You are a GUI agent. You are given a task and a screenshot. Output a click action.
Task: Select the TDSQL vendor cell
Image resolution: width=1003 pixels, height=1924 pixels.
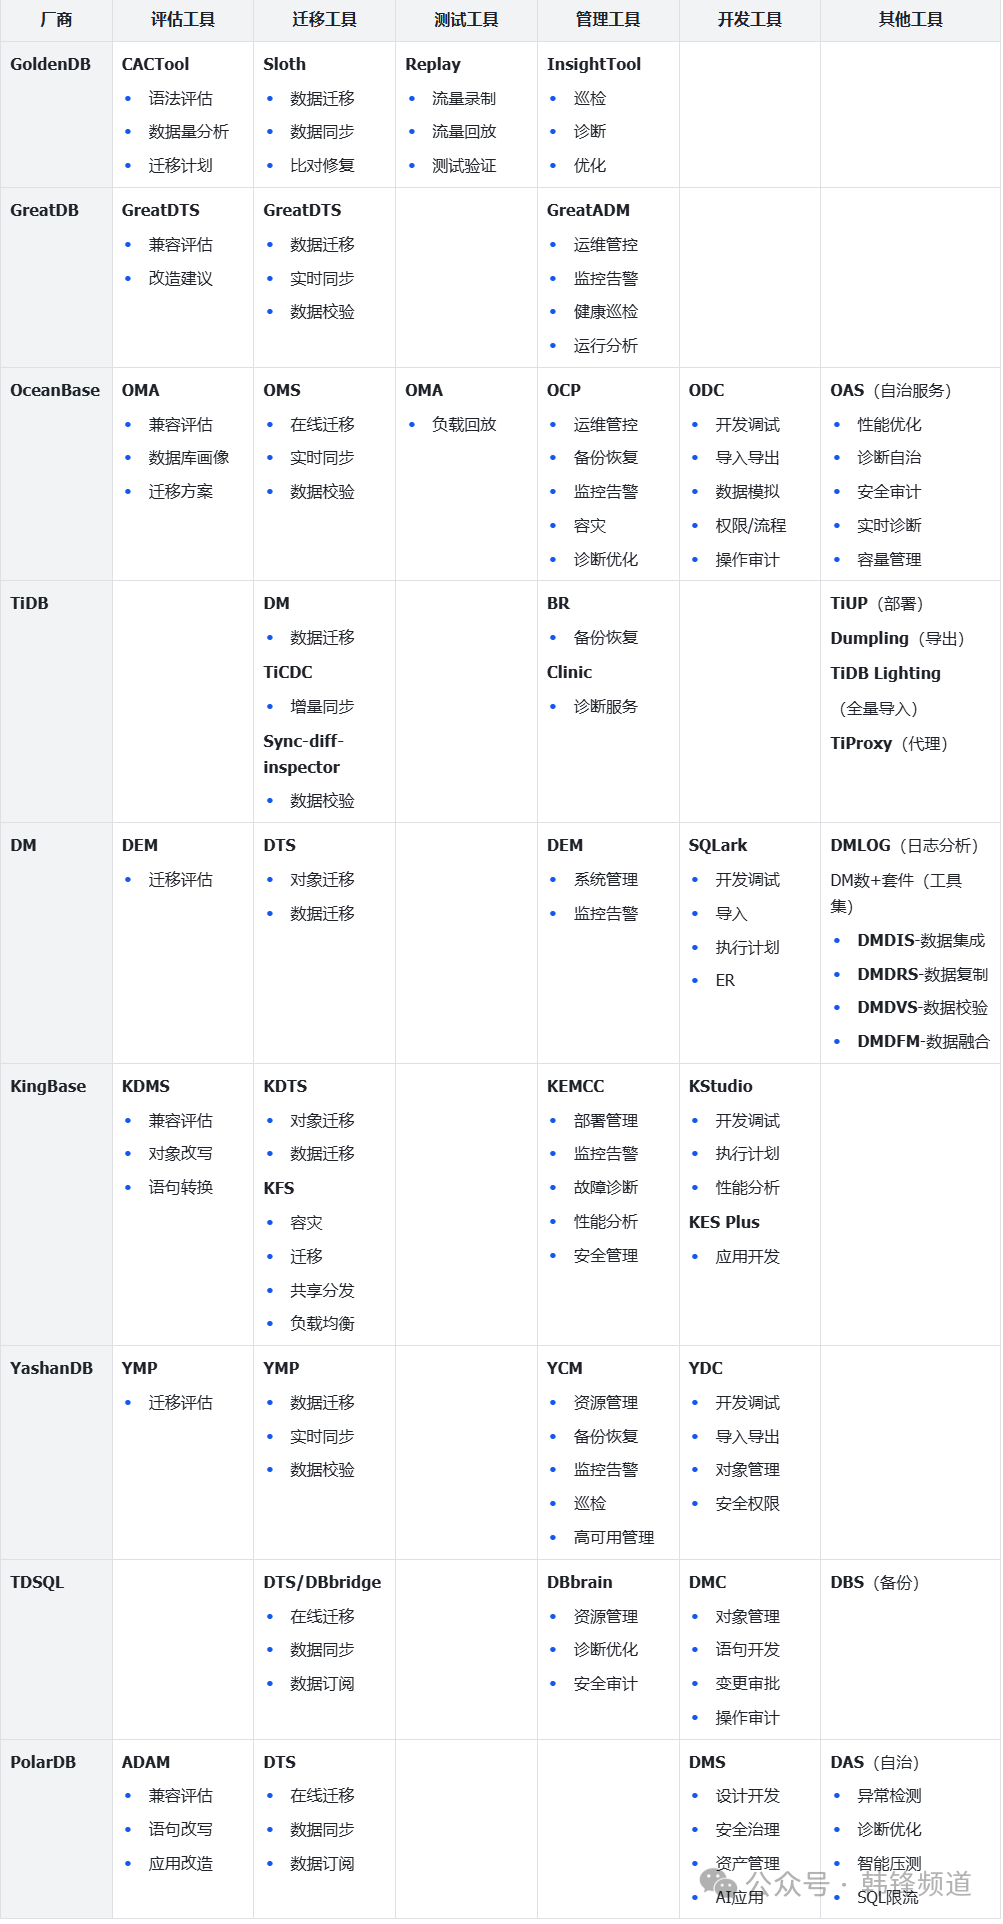tap(56, 1649)
